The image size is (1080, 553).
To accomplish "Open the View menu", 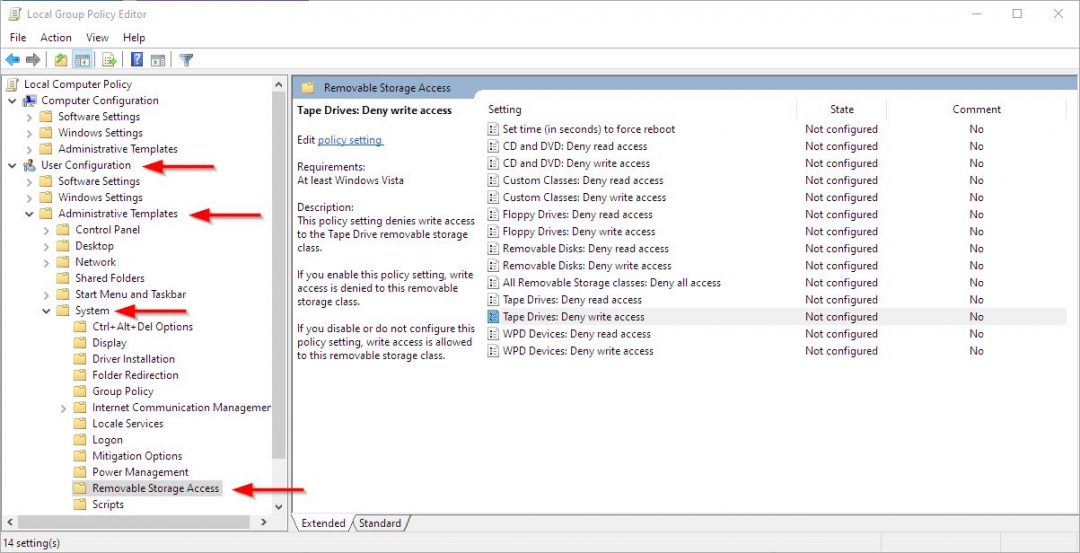I will pos(97,37).
